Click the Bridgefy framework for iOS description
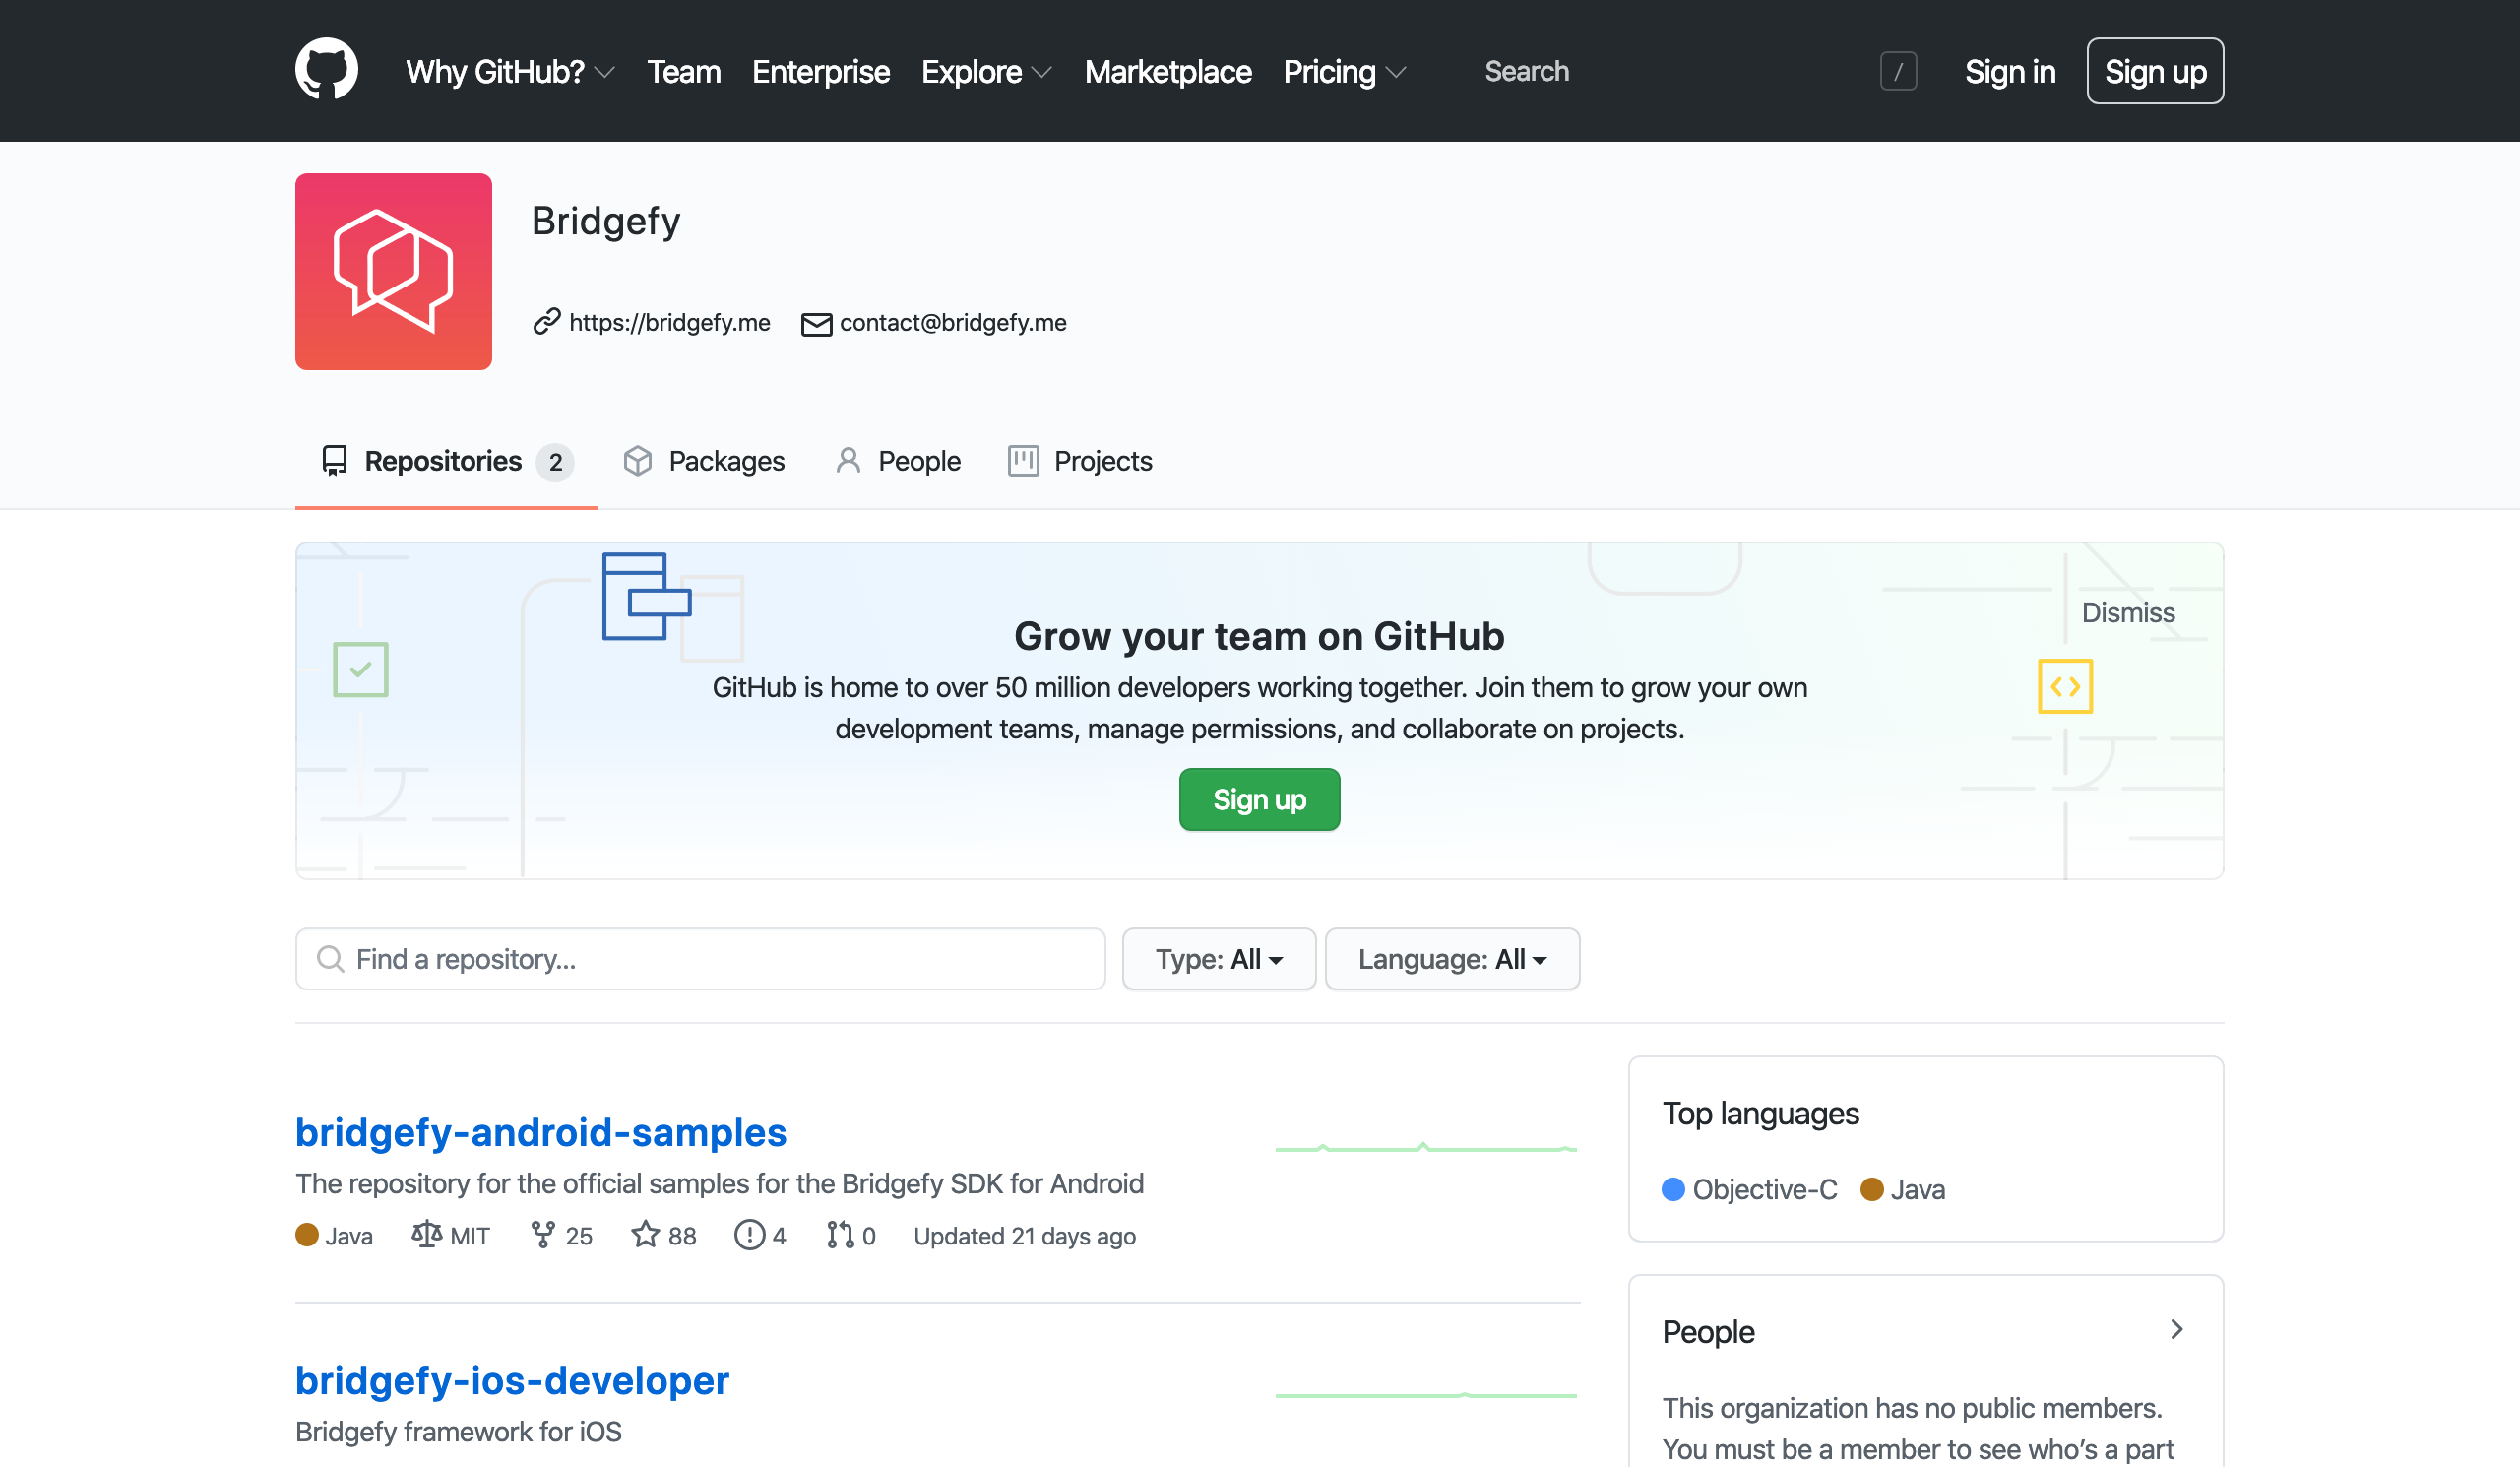2520x1467 pixels. (458, 1431)
